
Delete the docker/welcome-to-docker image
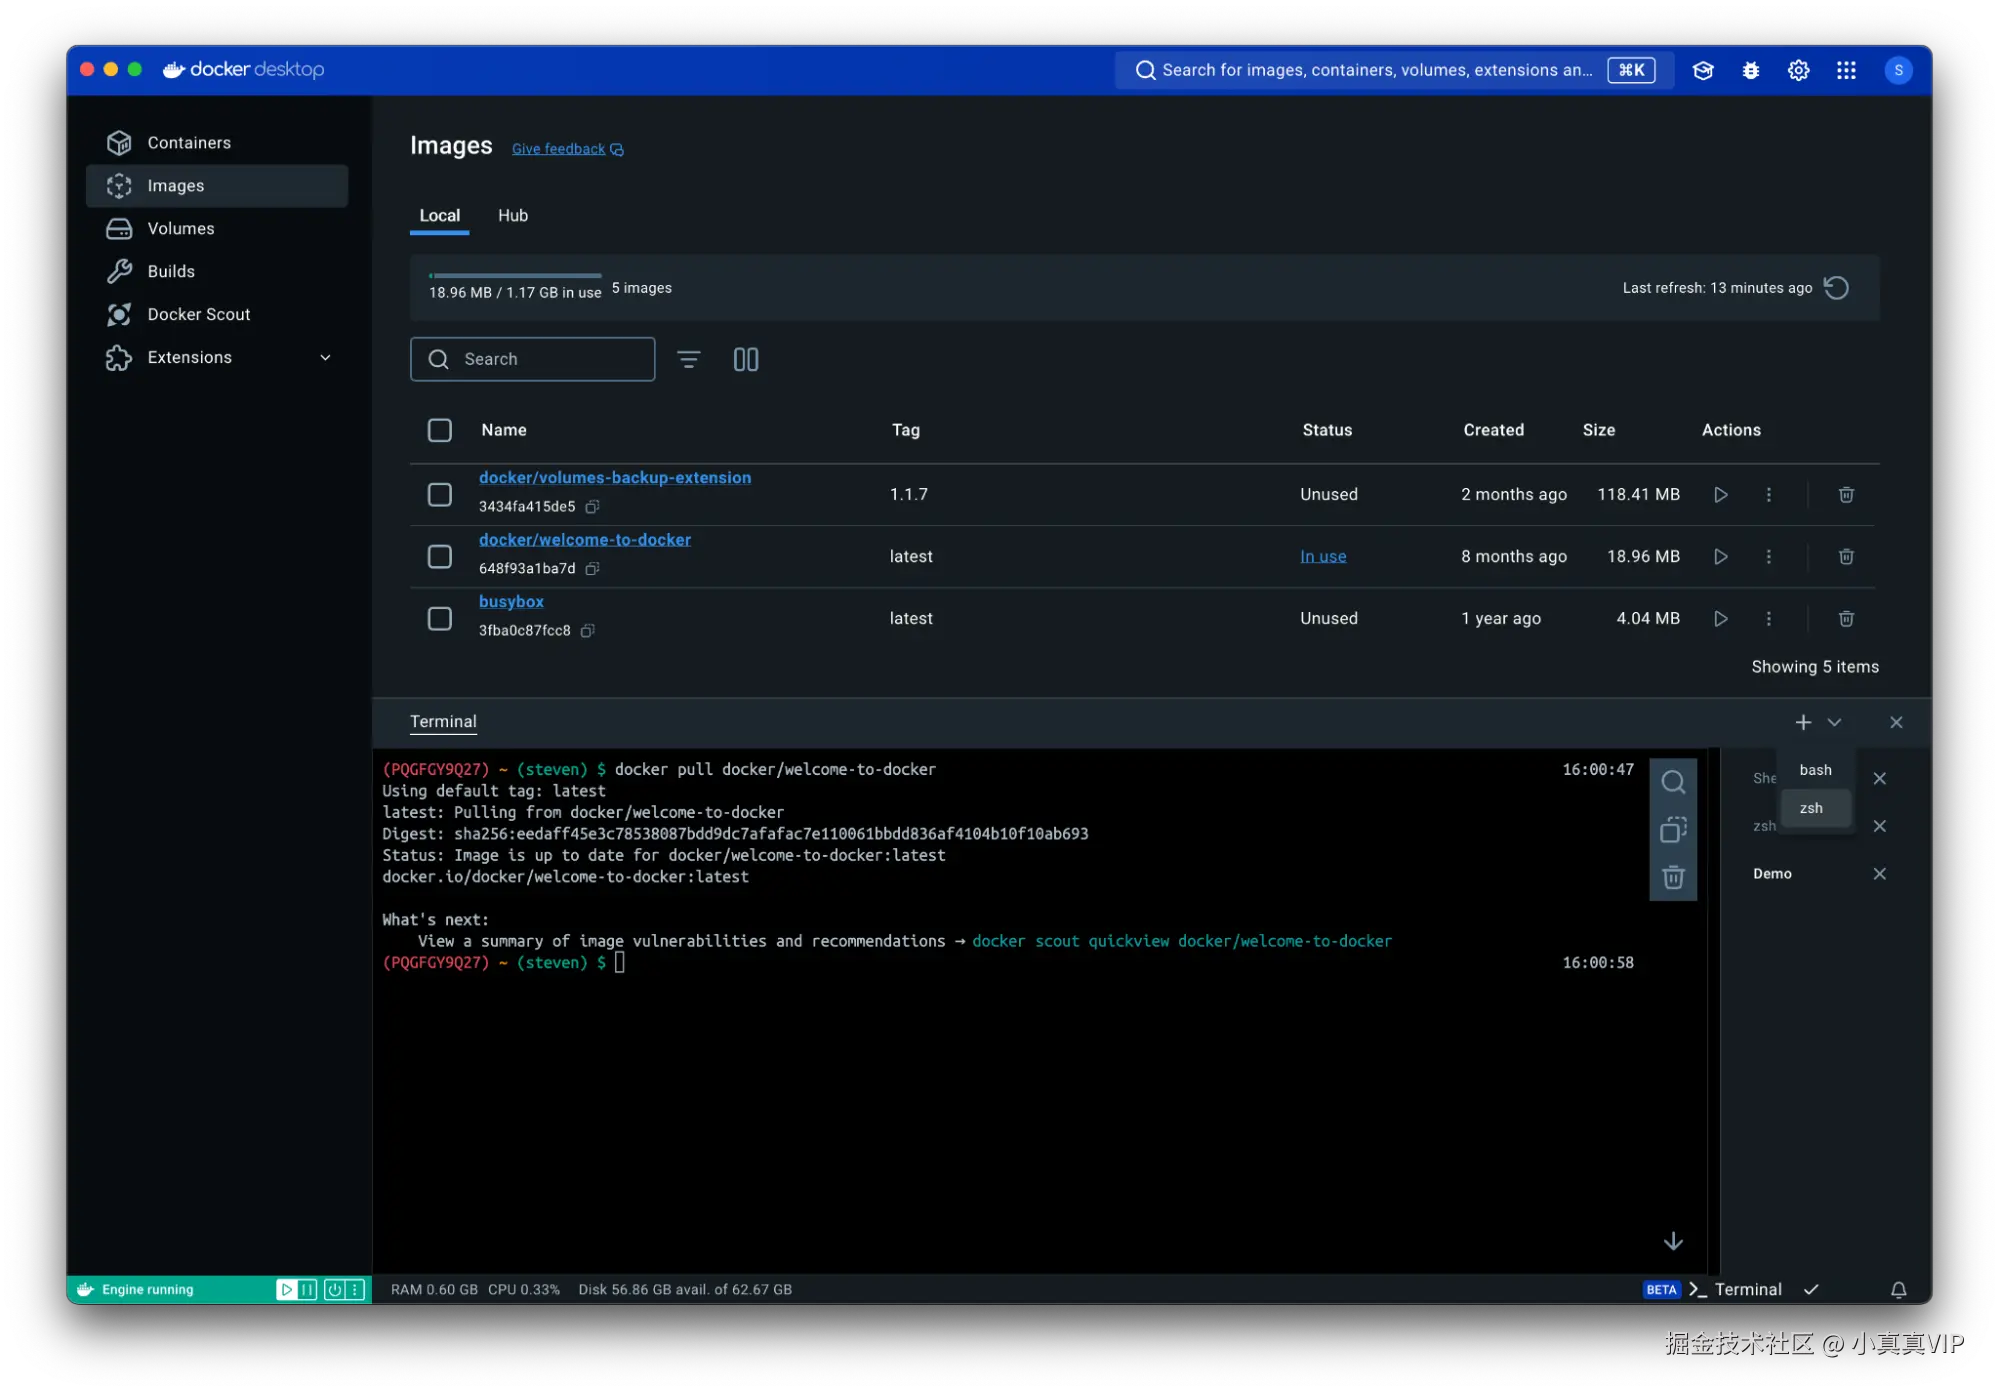coord(1846,557)
